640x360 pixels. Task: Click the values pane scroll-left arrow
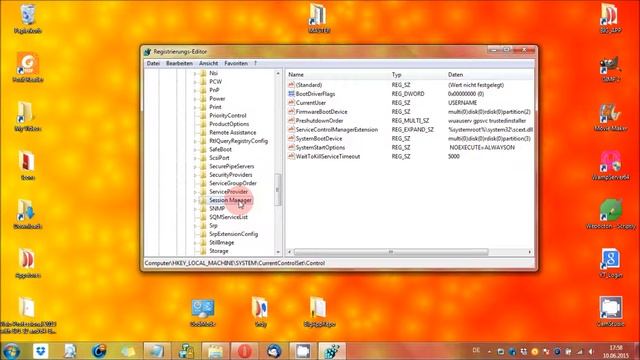(x=289, y=252)
